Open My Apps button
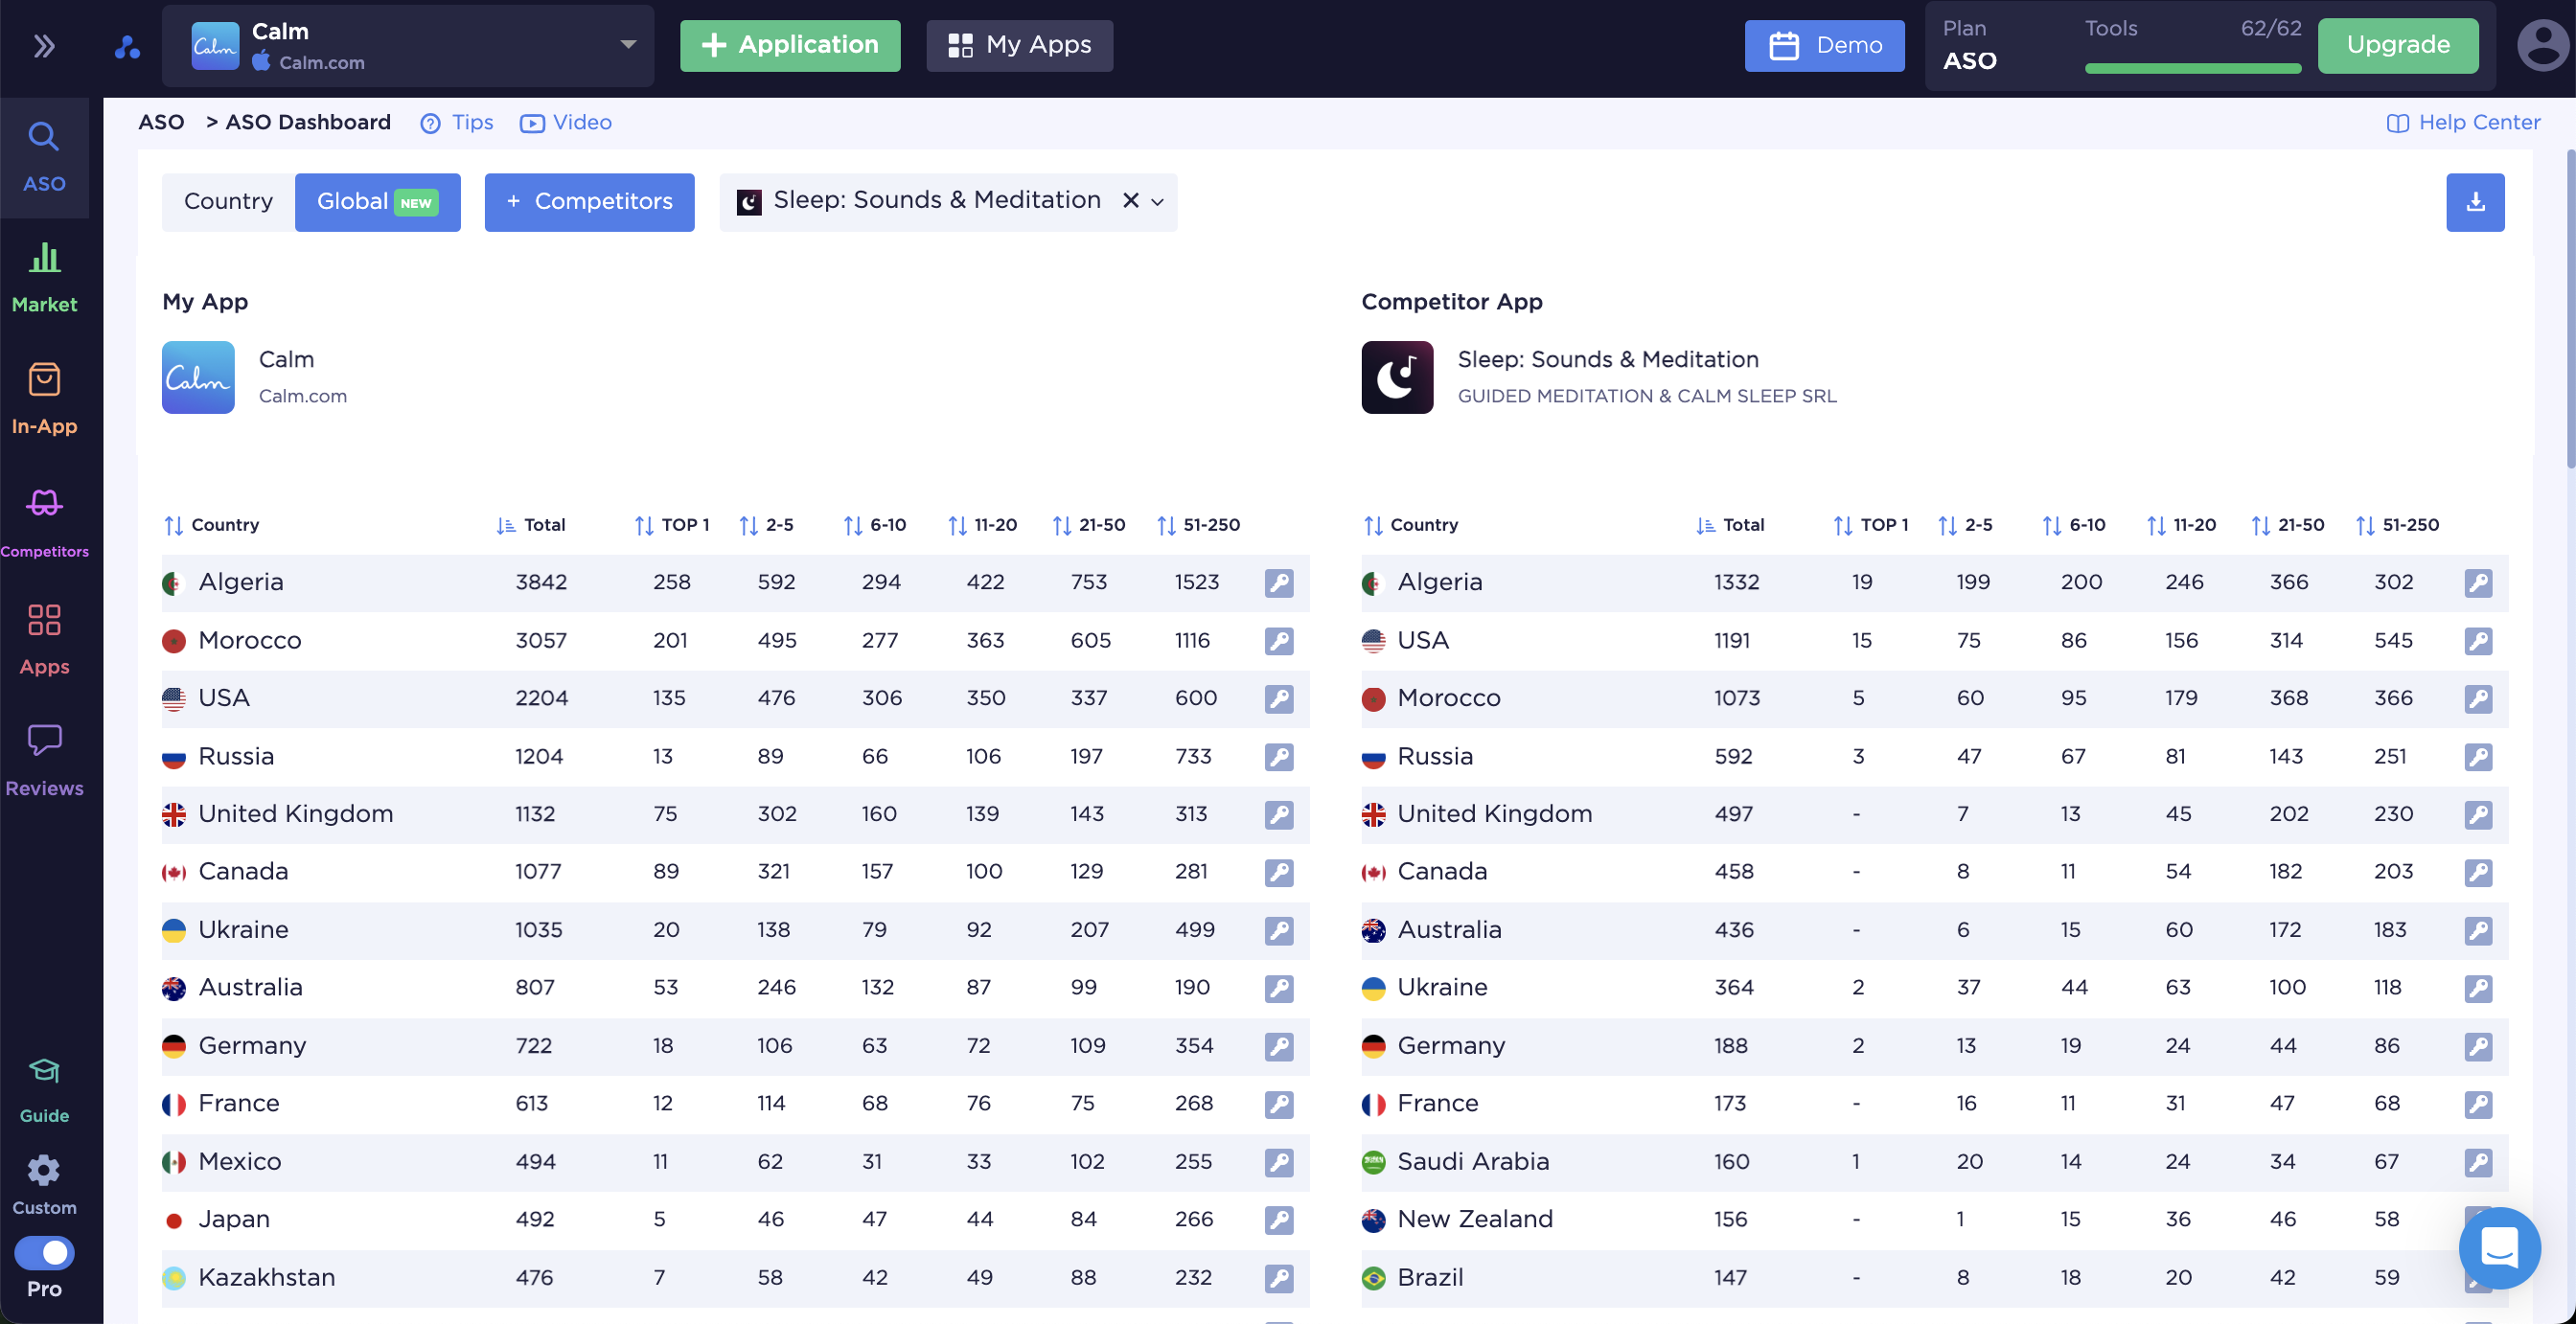 point(1019,46)
